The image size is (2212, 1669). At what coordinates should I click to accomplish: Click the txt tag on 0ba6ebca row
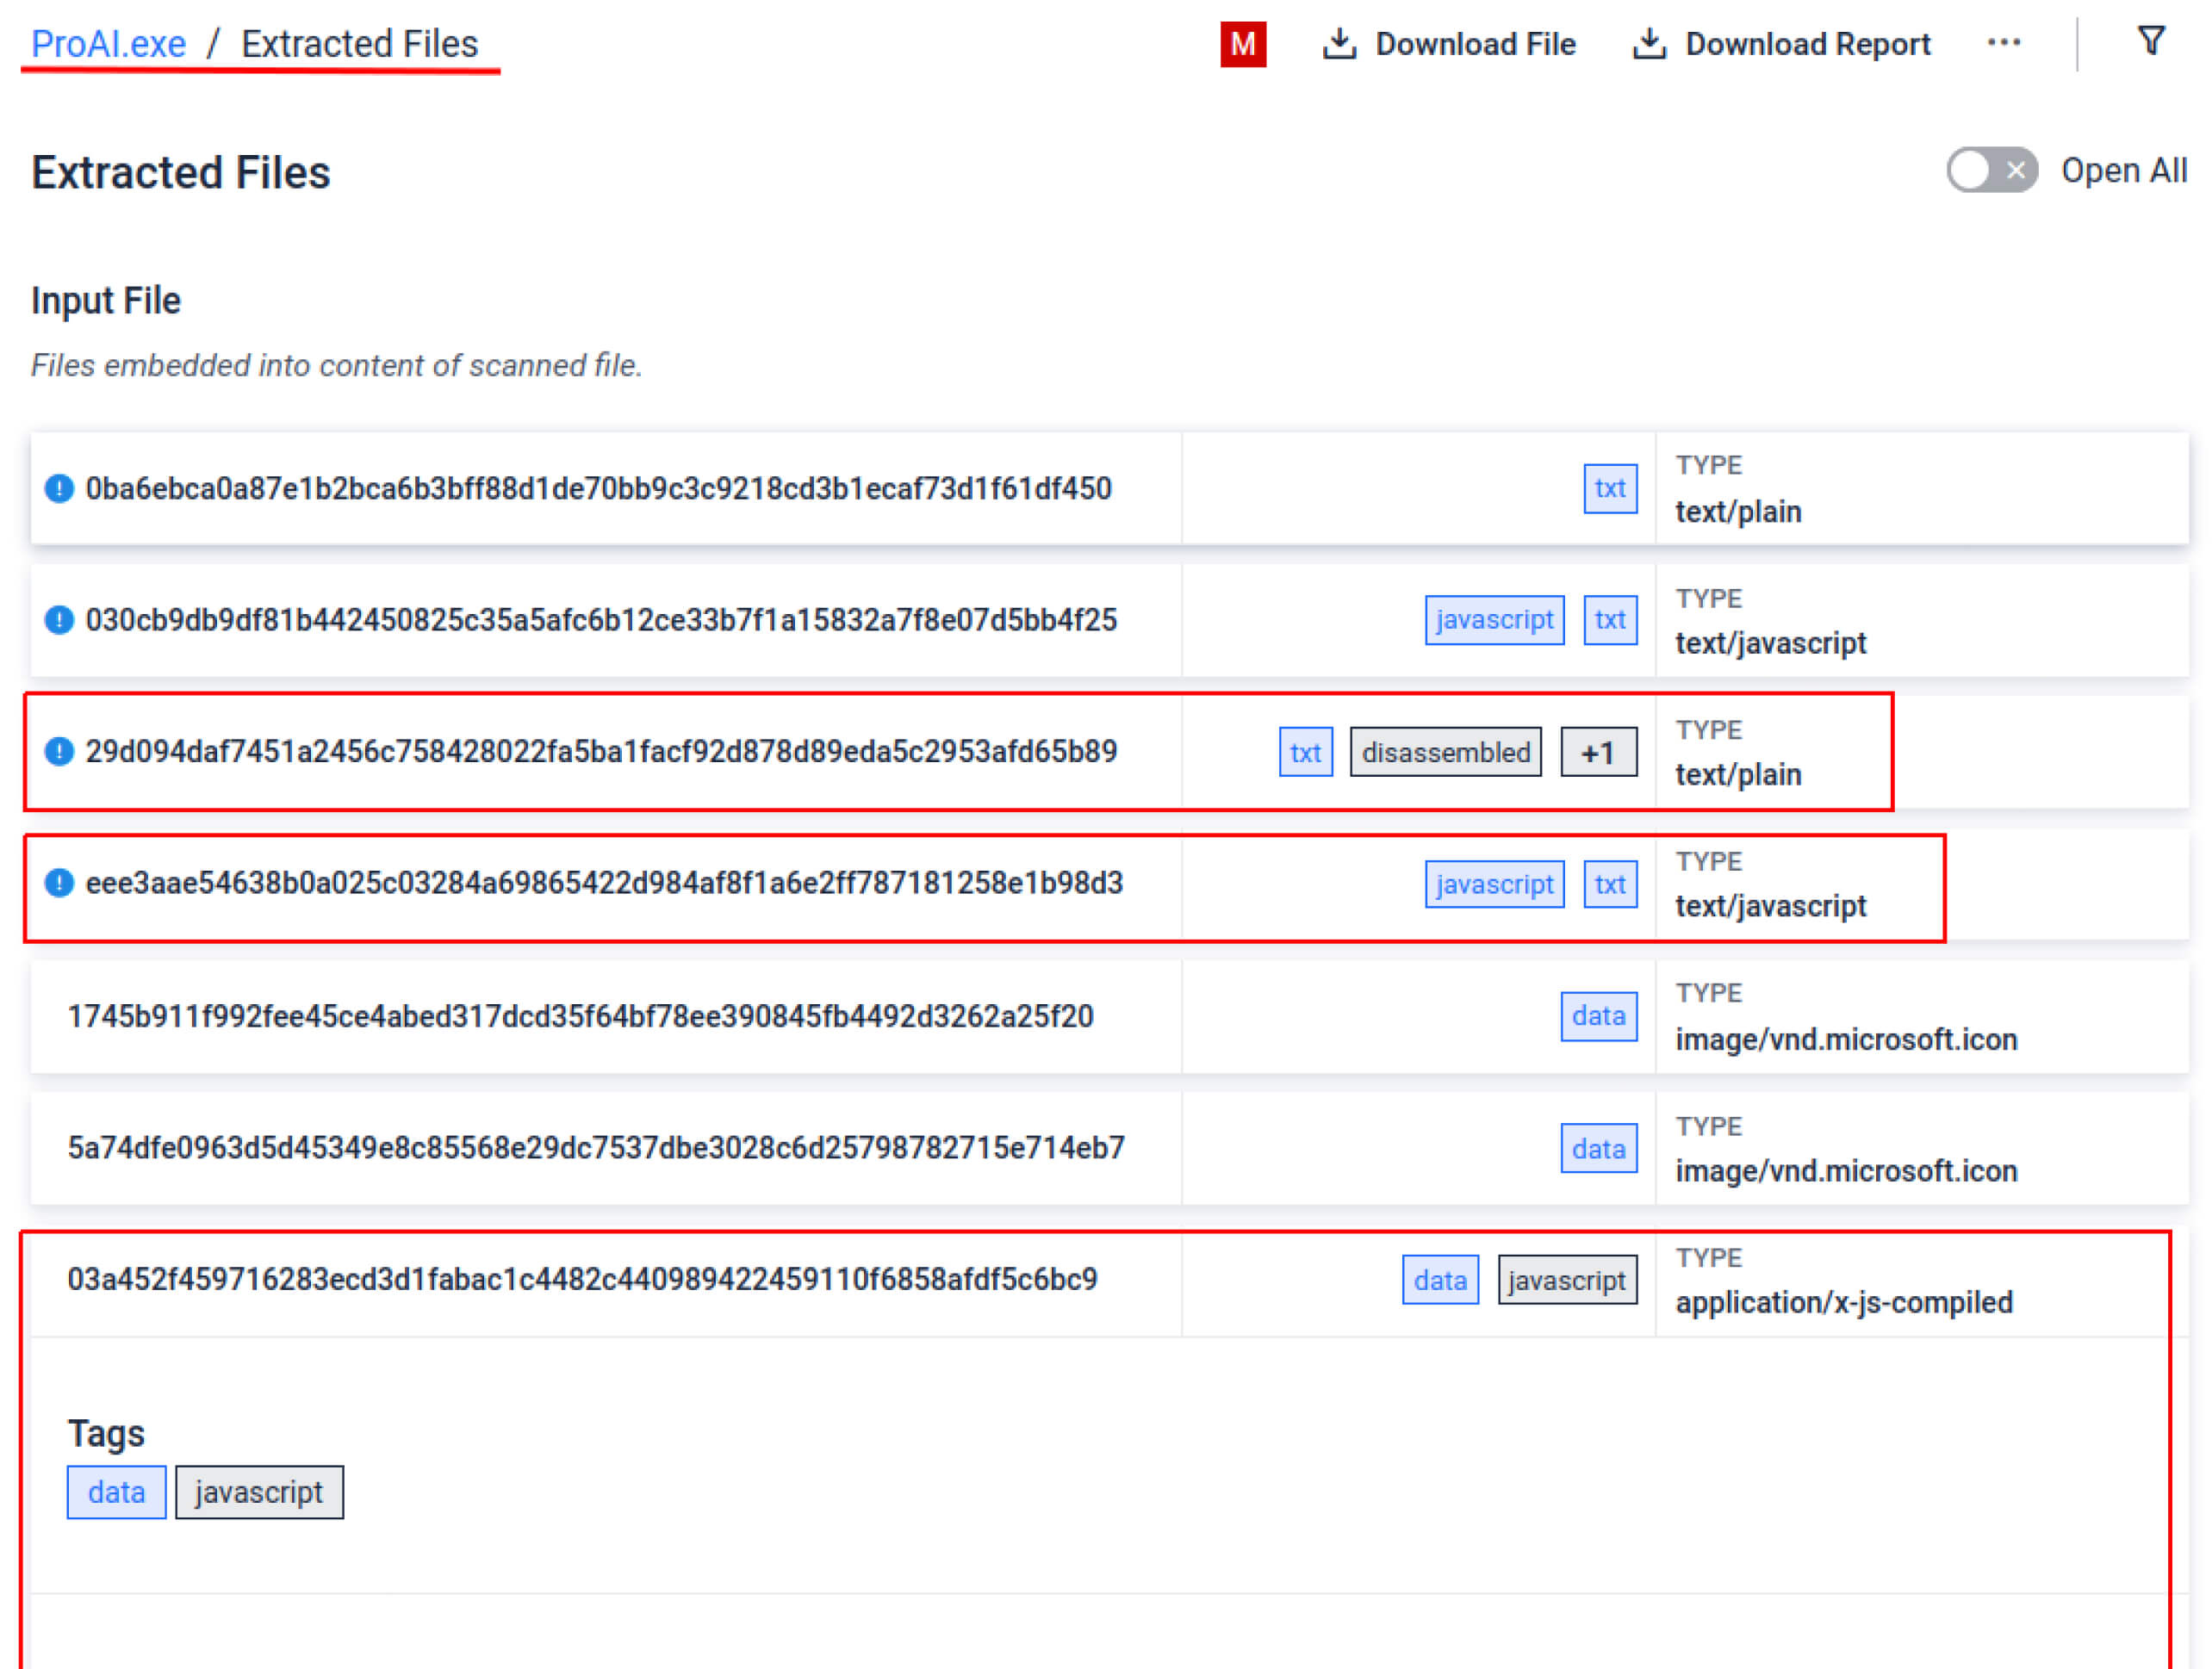[1609, 488]
